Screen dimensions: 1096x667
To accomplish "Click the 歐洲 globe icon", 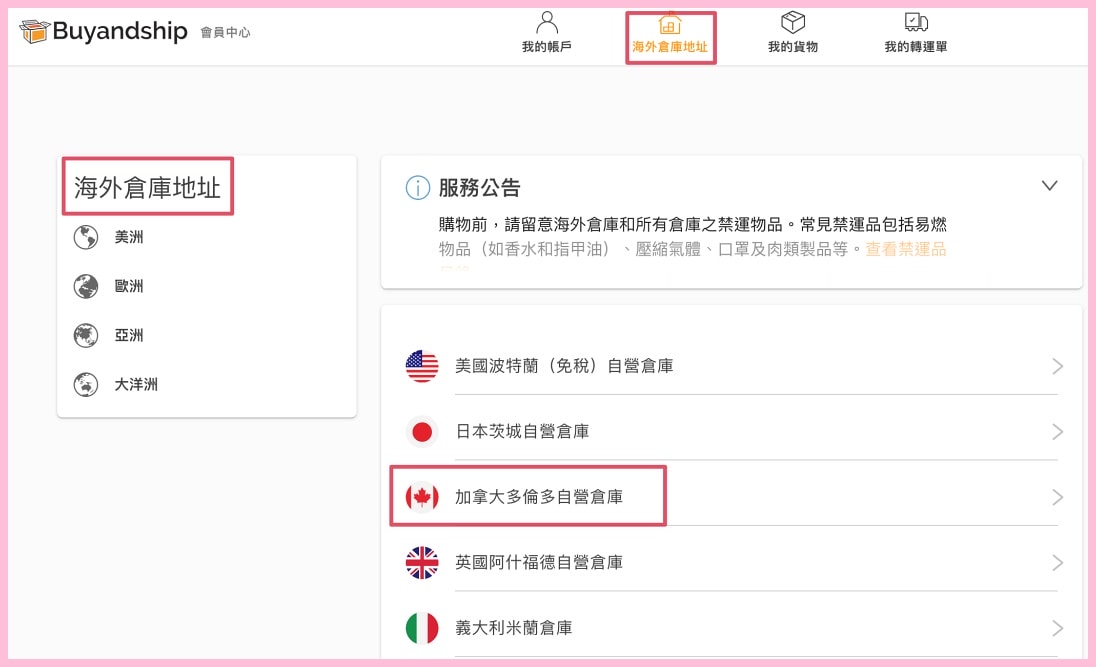I will 85,287.
